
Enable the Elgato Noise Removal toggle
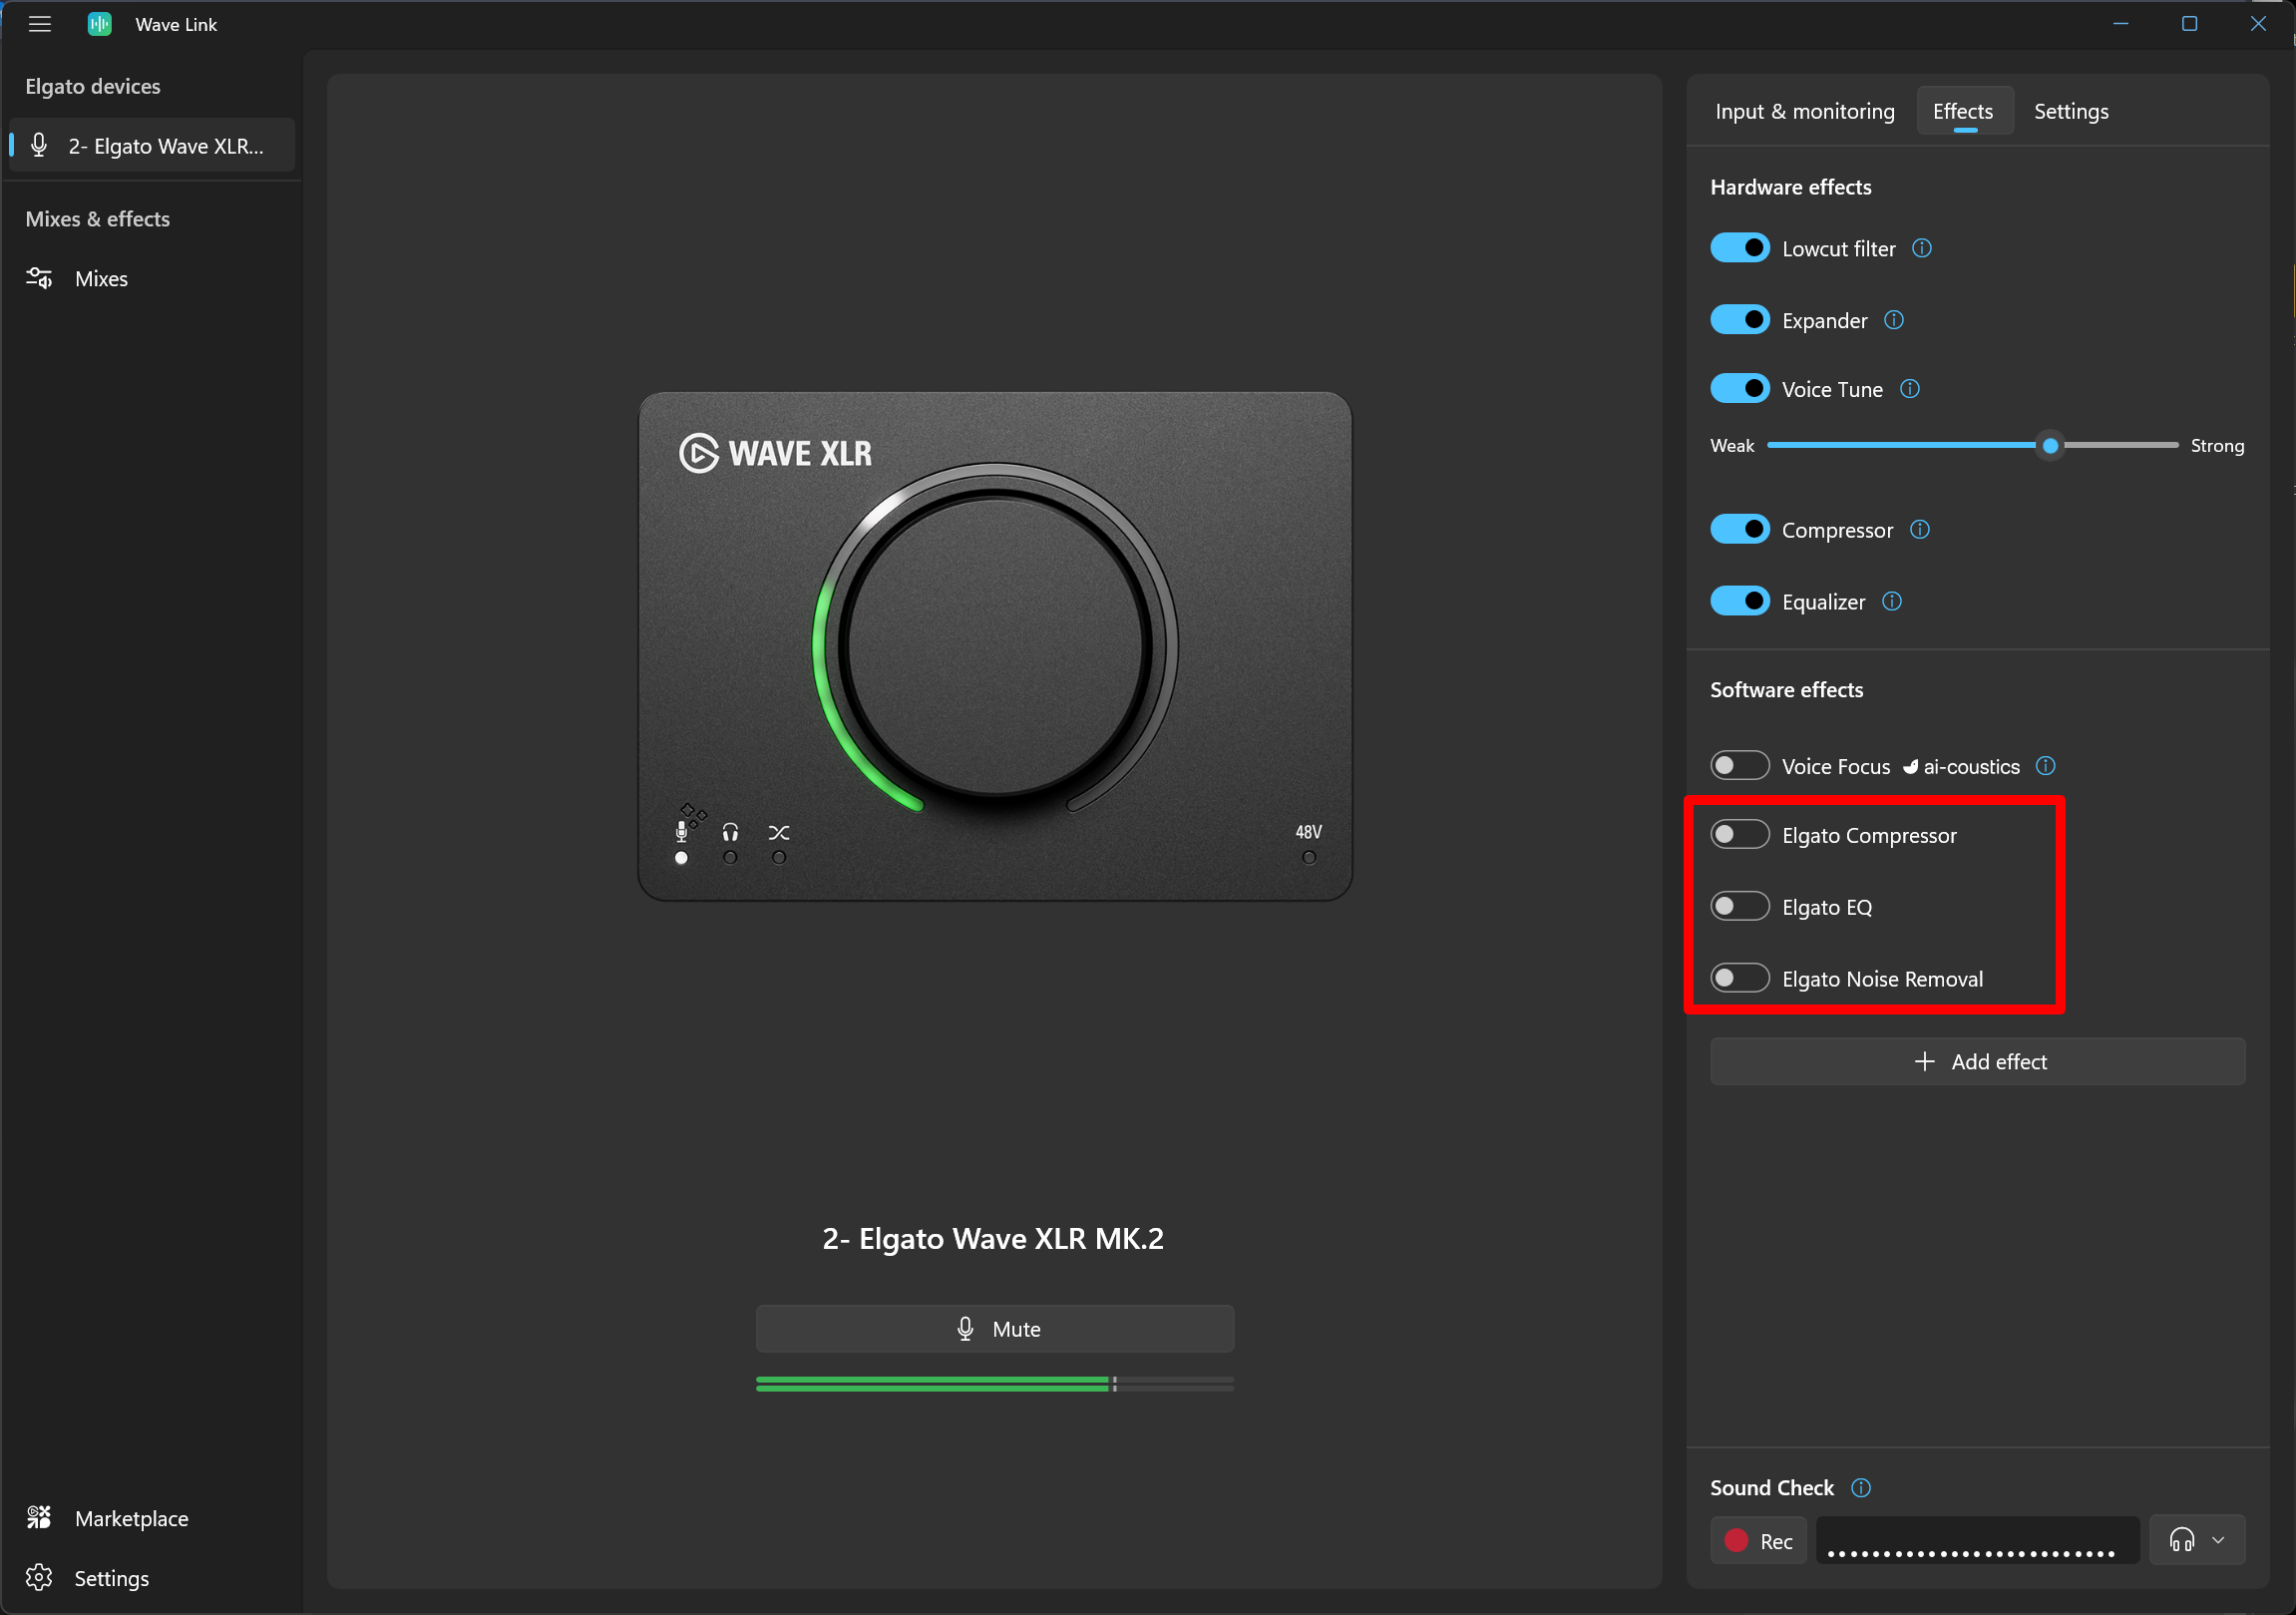point(1739,978)
